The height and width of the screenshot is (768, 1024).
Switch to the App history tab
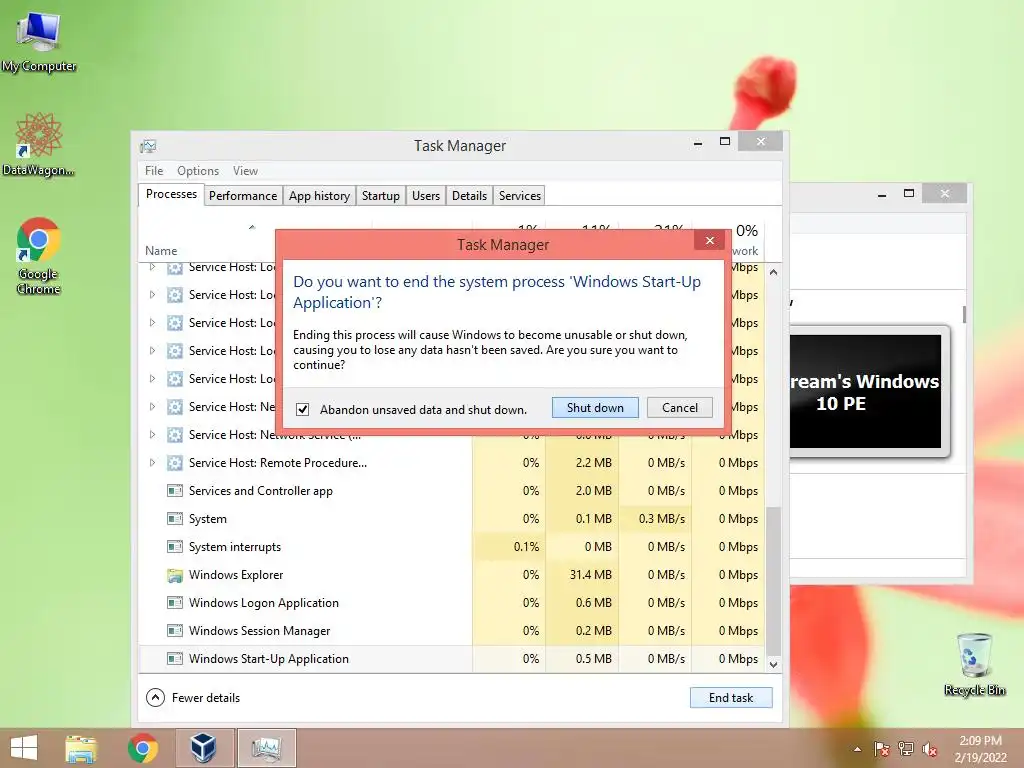click(x=319, y=196)
